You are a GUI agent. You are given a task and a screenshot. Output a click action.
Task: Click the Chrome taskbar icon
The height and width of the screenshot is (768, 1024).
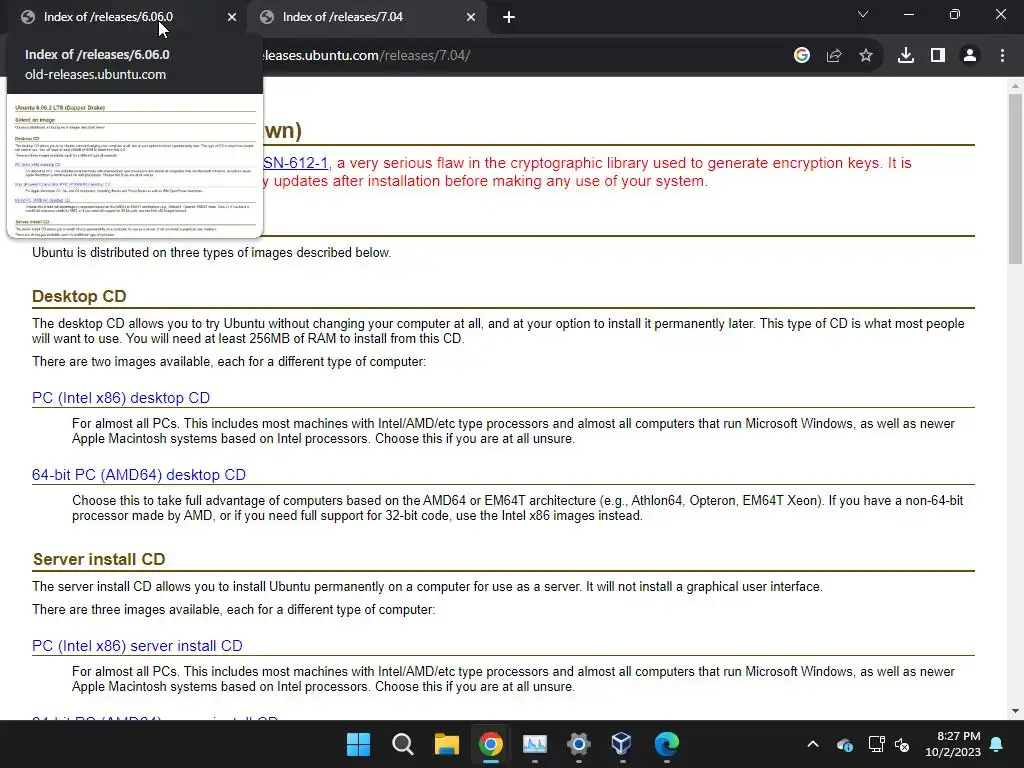coord(490,744)
